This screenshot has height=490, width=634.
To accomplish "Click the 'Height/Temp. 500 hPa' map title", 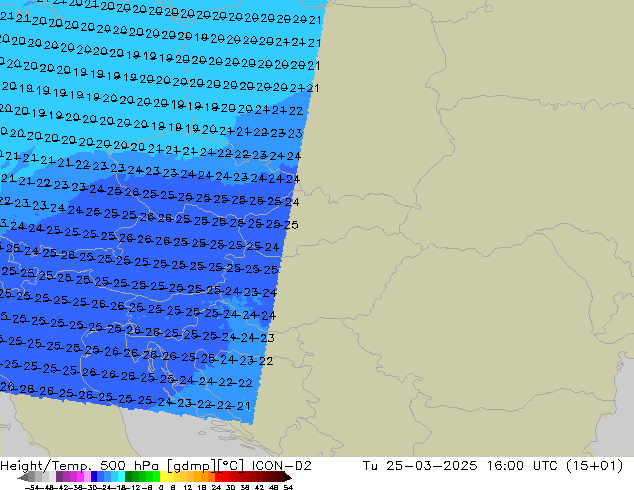I will pos(80,466).
